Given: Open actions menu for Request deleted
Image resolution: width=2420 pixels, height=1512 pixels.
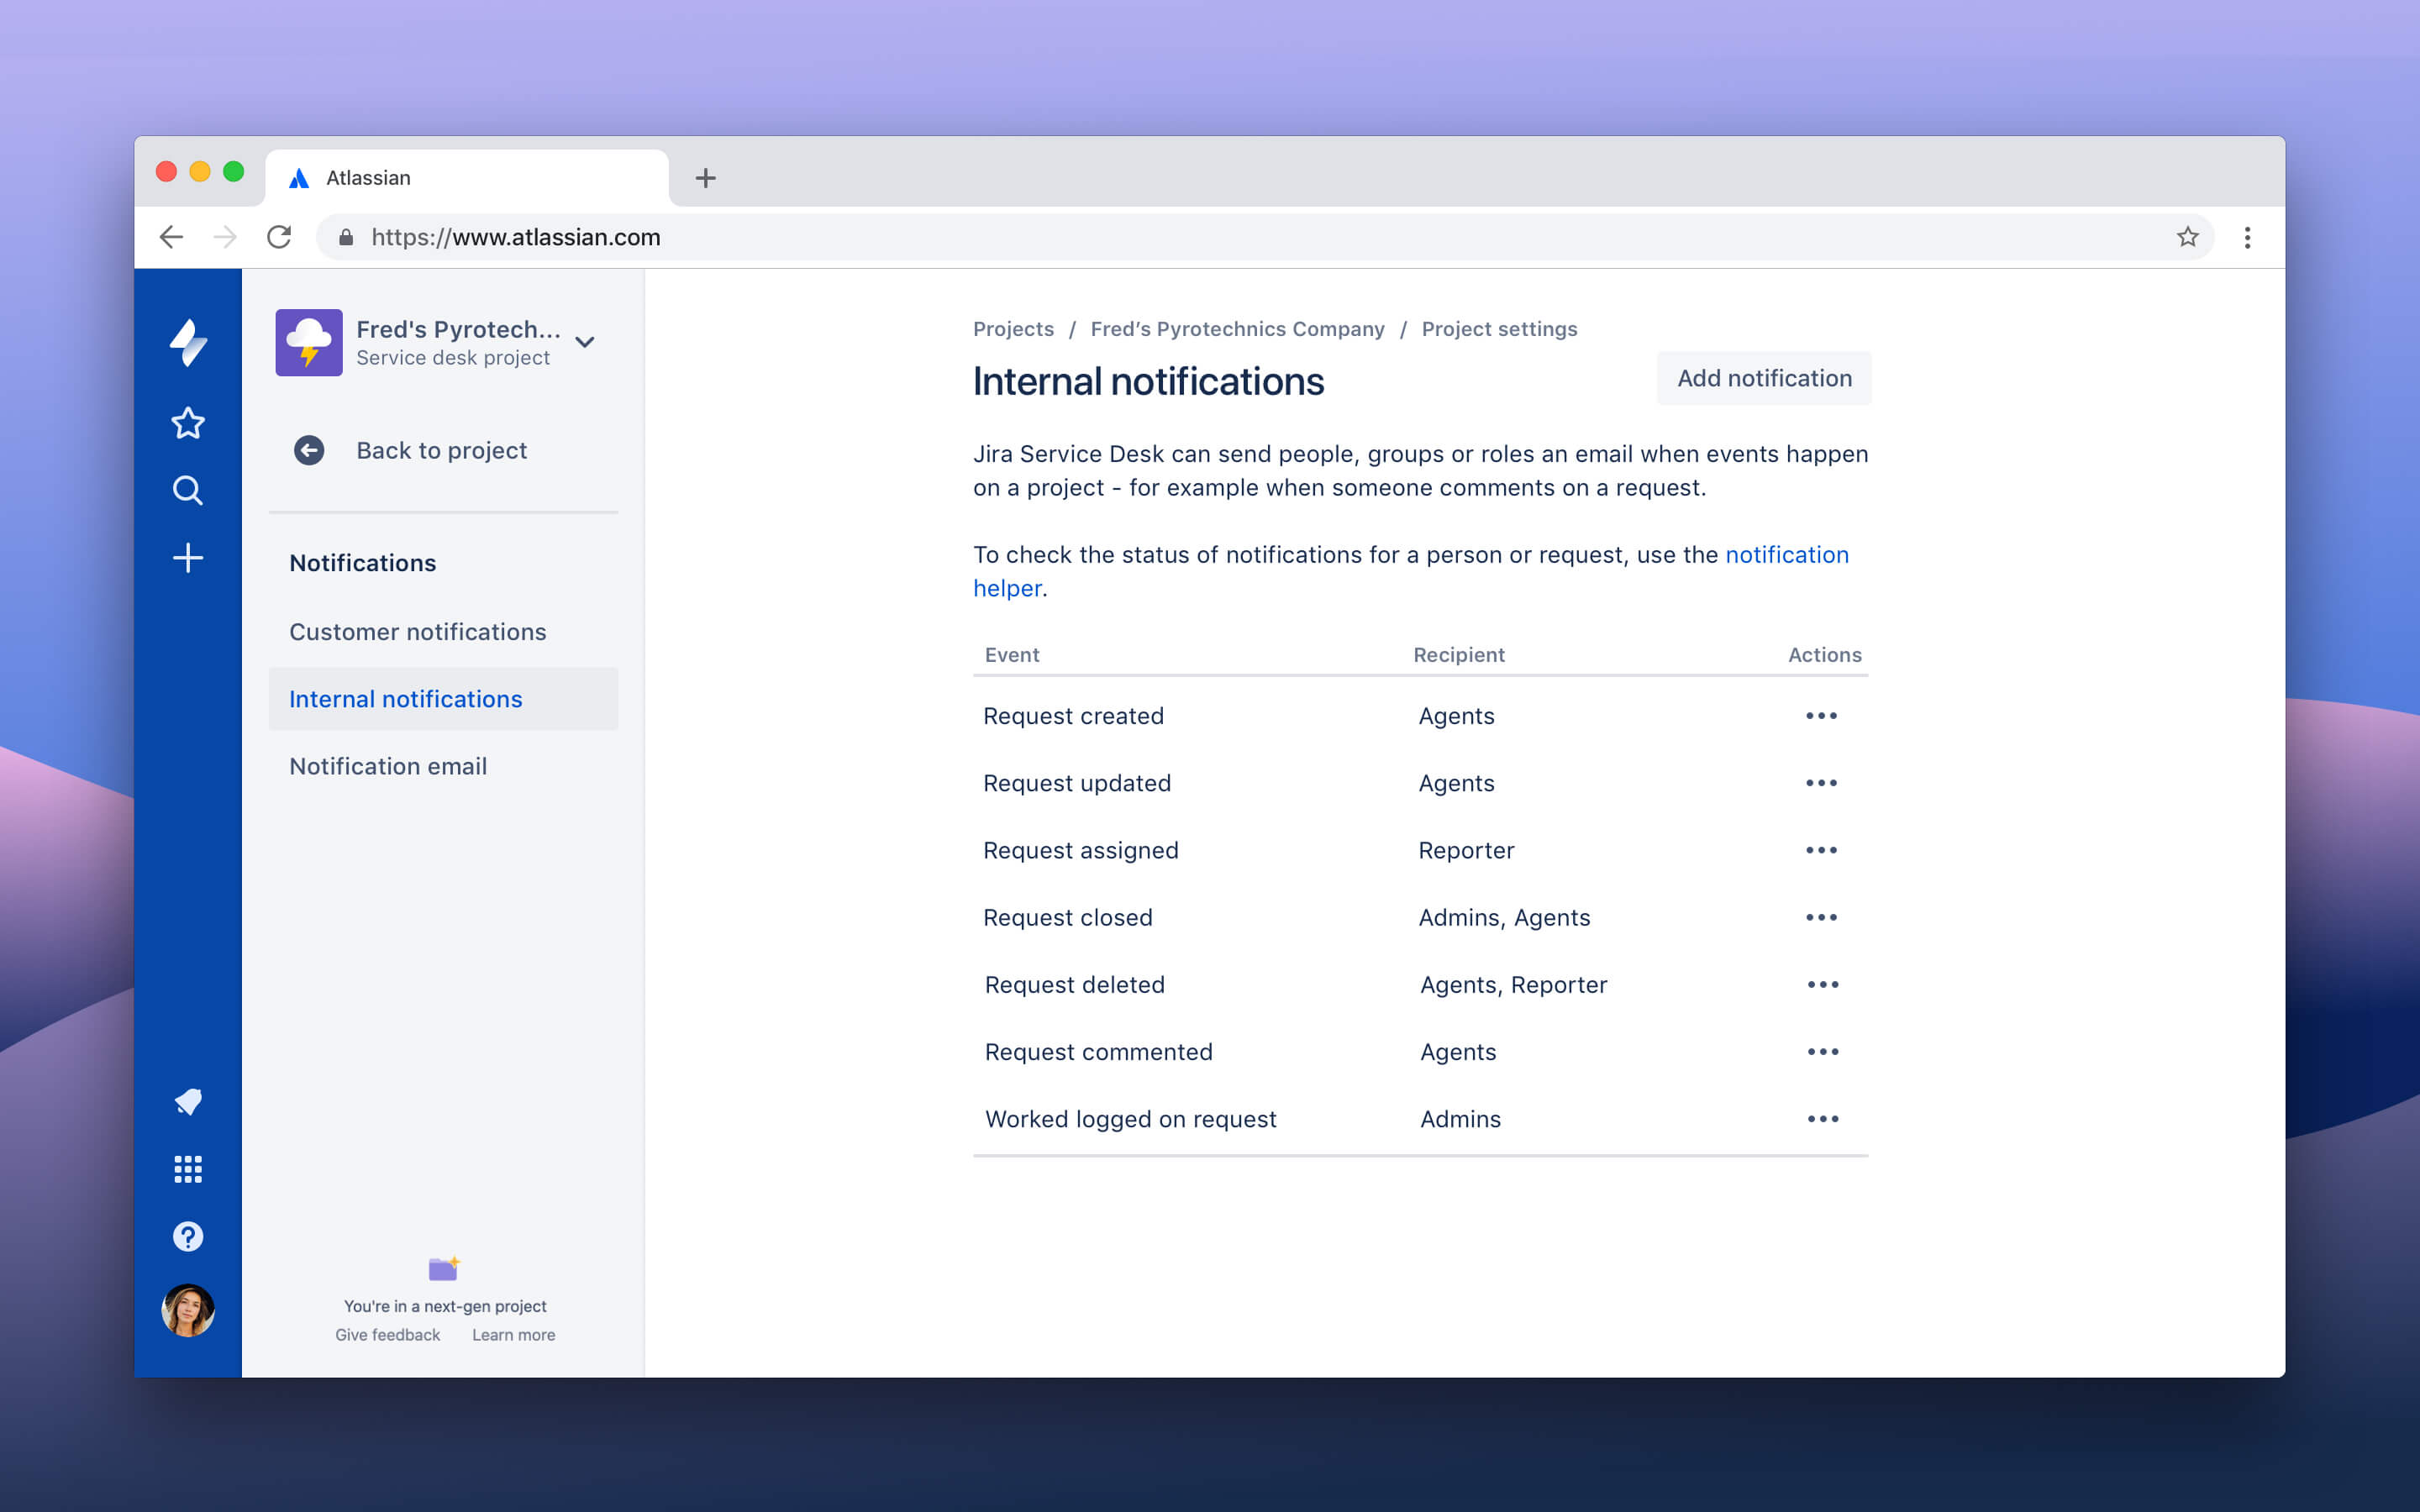Looking at the screenshot, I should [1823, 985].
